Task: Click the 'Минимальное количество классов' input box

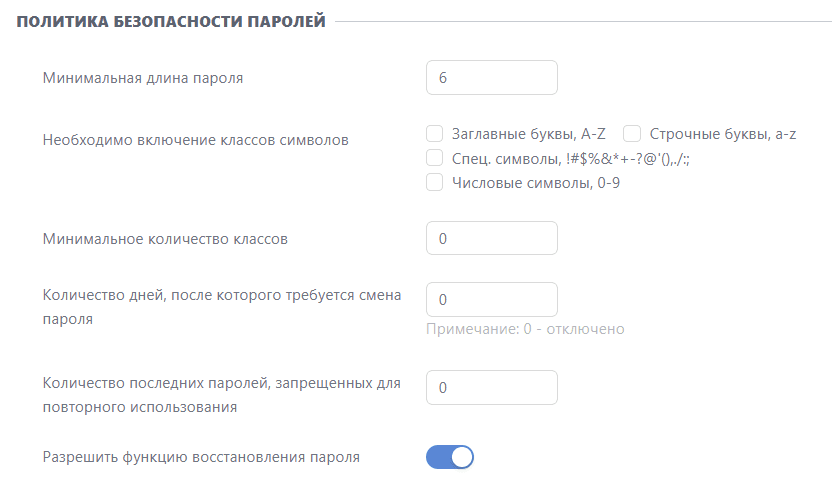Action: pyautogui.click(x=491, y=238)
